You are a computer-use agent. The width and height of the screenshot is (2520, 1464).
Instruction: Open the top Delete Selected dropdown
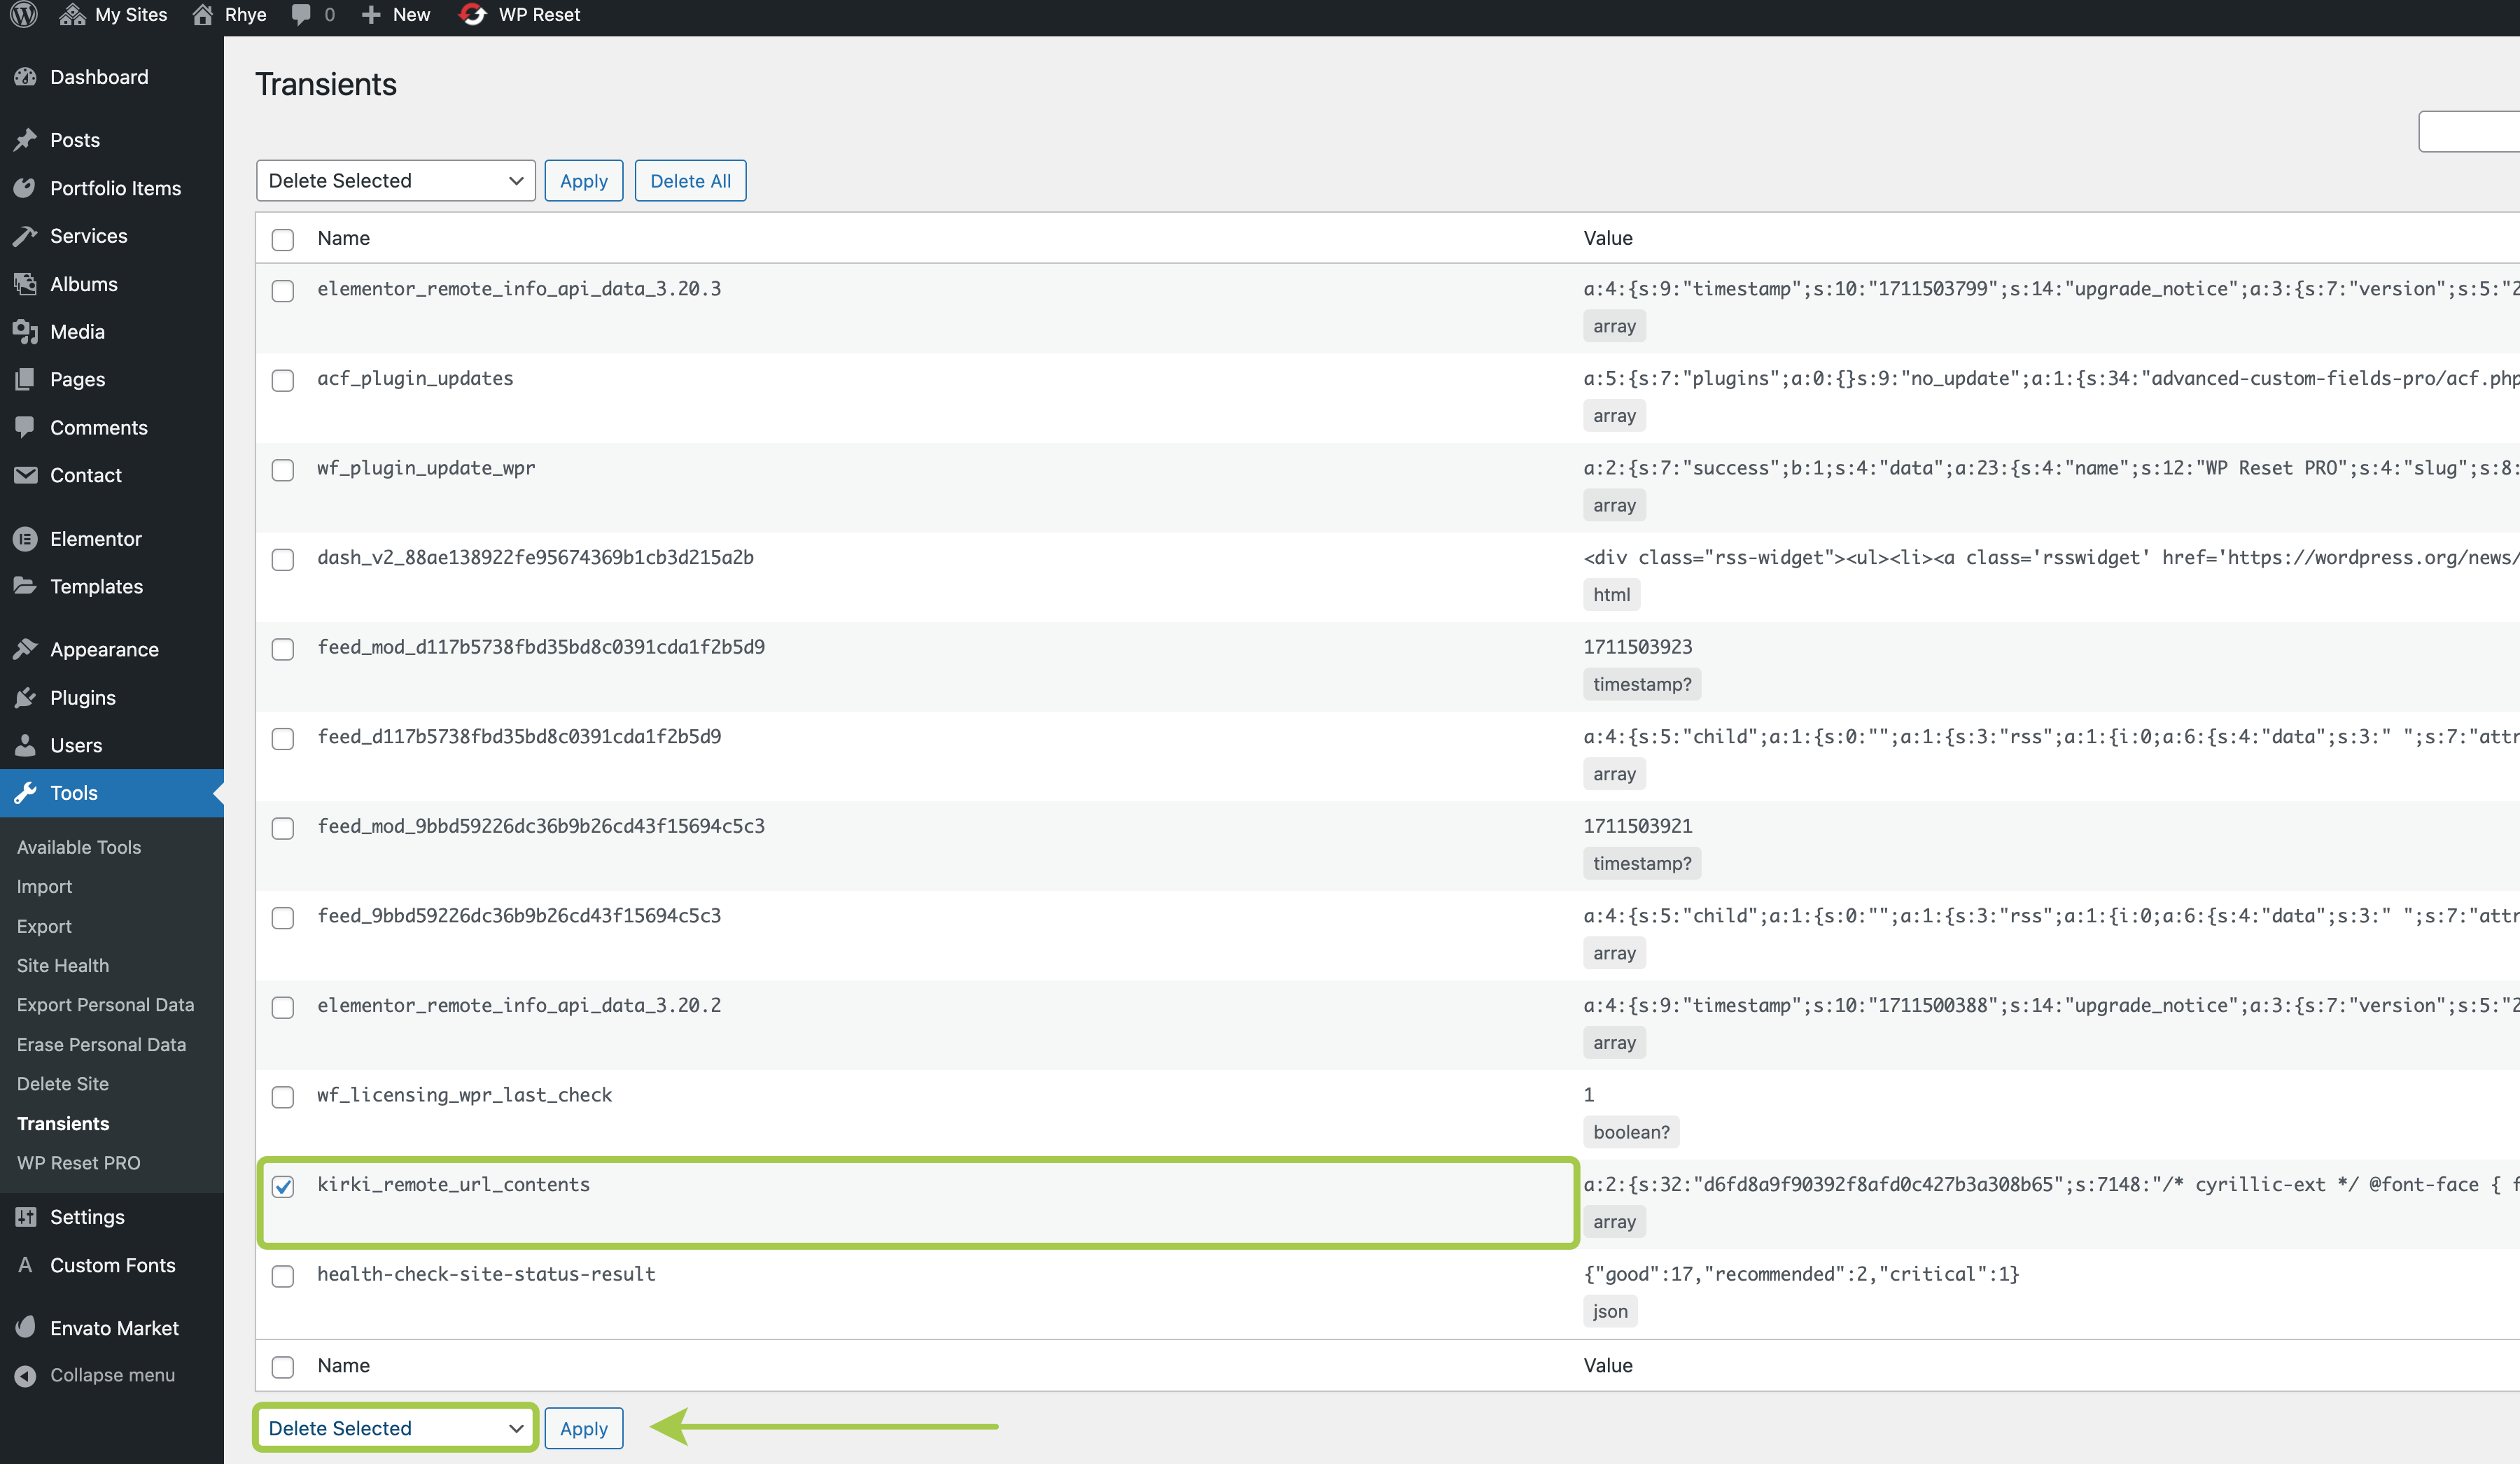click(x=395, y=181)
